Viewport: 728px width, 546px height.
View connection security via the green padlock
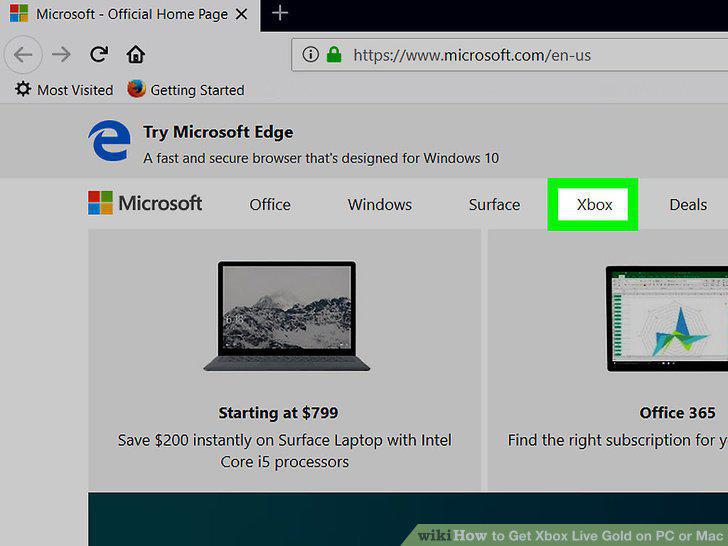tap(334, 54)
